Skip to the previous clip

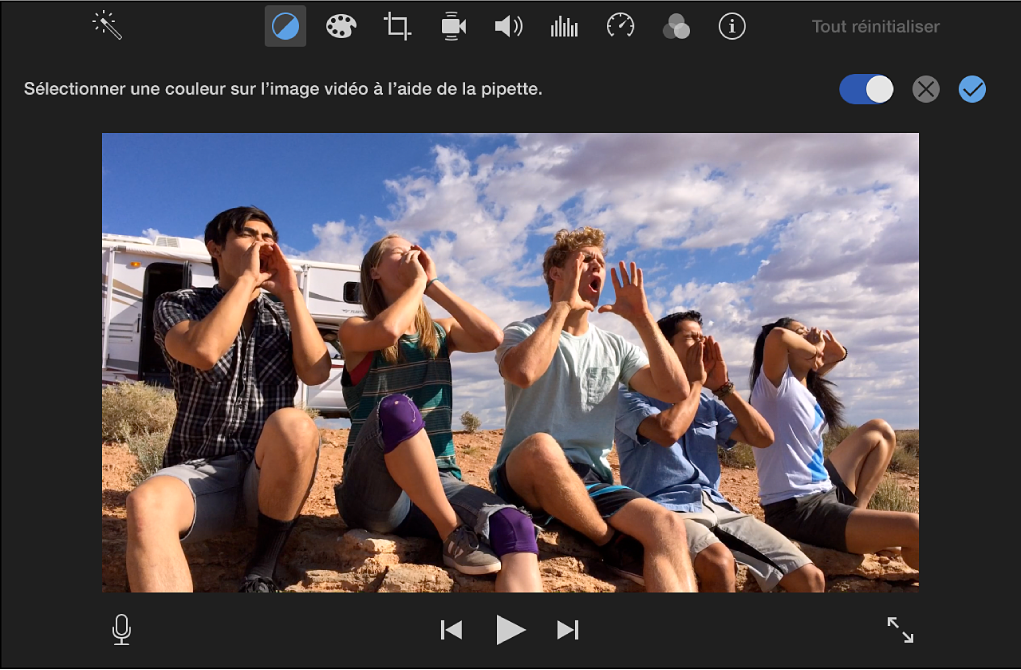[x=452, y=629]
